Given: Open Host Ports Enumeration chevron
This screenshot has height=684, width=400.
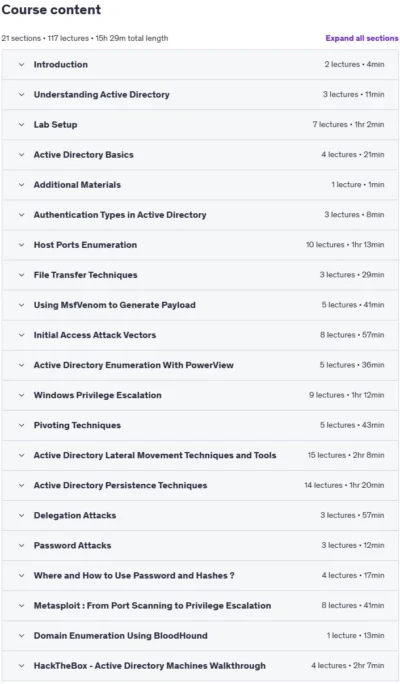Looking at the screenshot, I should (x=21, y=245).
